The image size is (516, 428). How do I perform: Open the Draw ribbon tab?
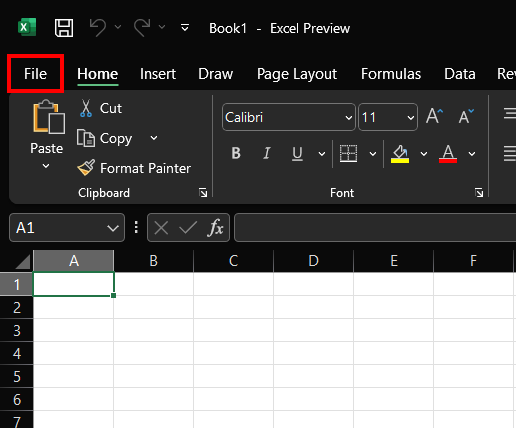click(215, 74)
